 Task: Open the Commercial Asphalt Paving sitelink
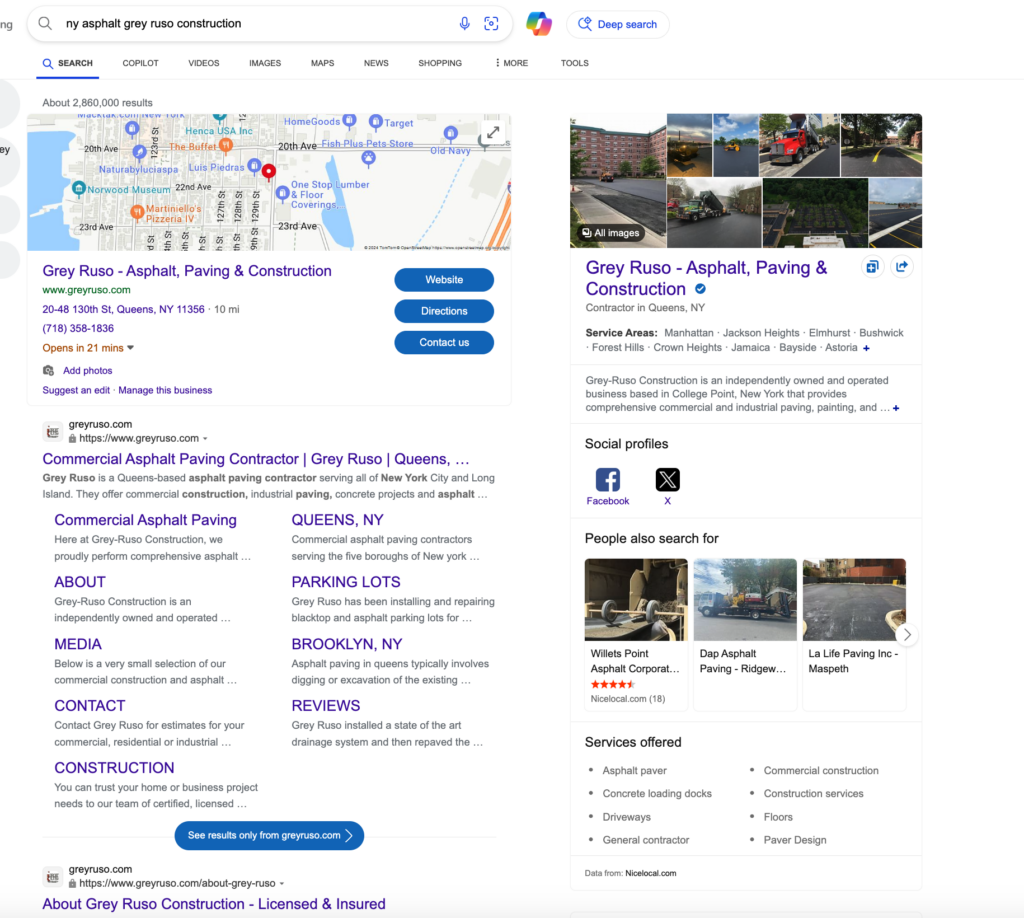(x=145, y=520)
